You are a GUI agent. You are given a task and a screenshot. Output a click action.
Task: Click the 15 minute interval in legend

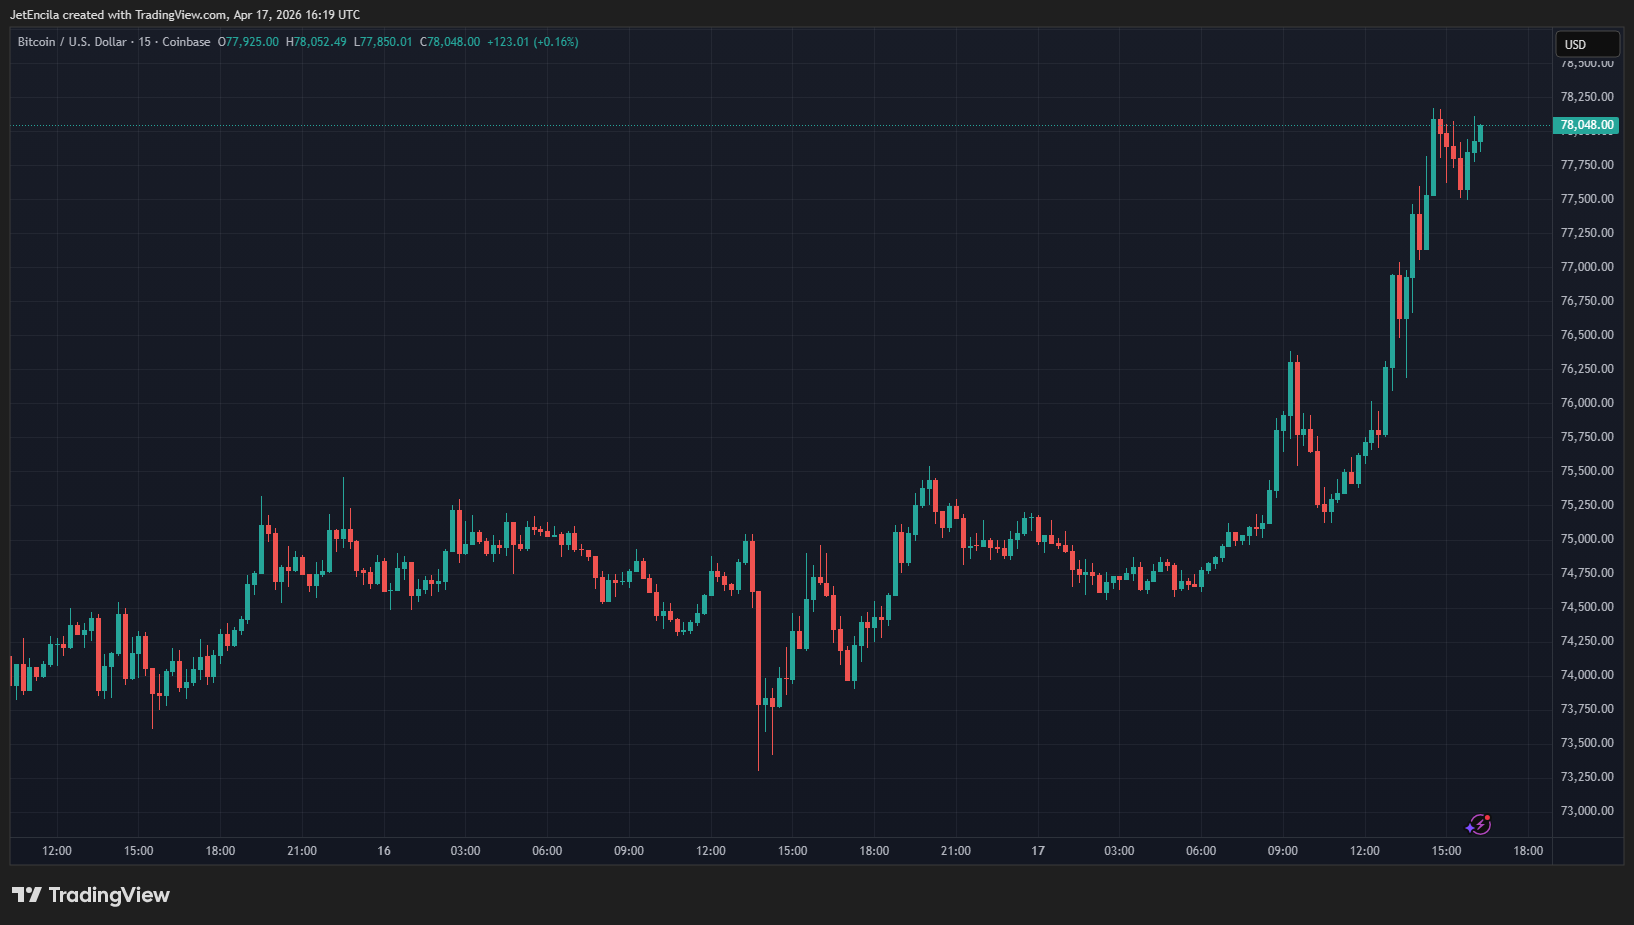point(145,42)
